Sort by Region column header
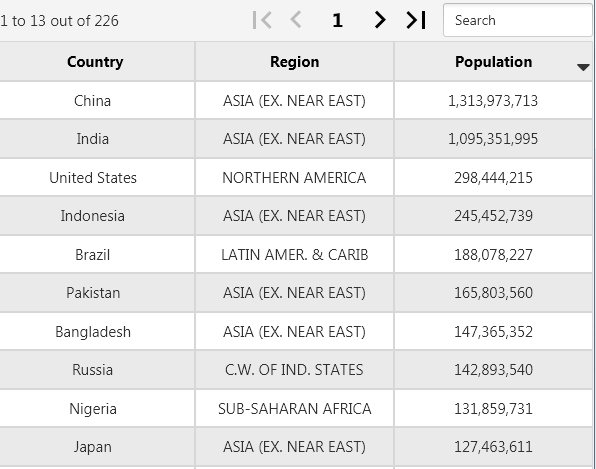Image resolution: width=596 pixels, height=469 pixels. click(x=295, y=62)
